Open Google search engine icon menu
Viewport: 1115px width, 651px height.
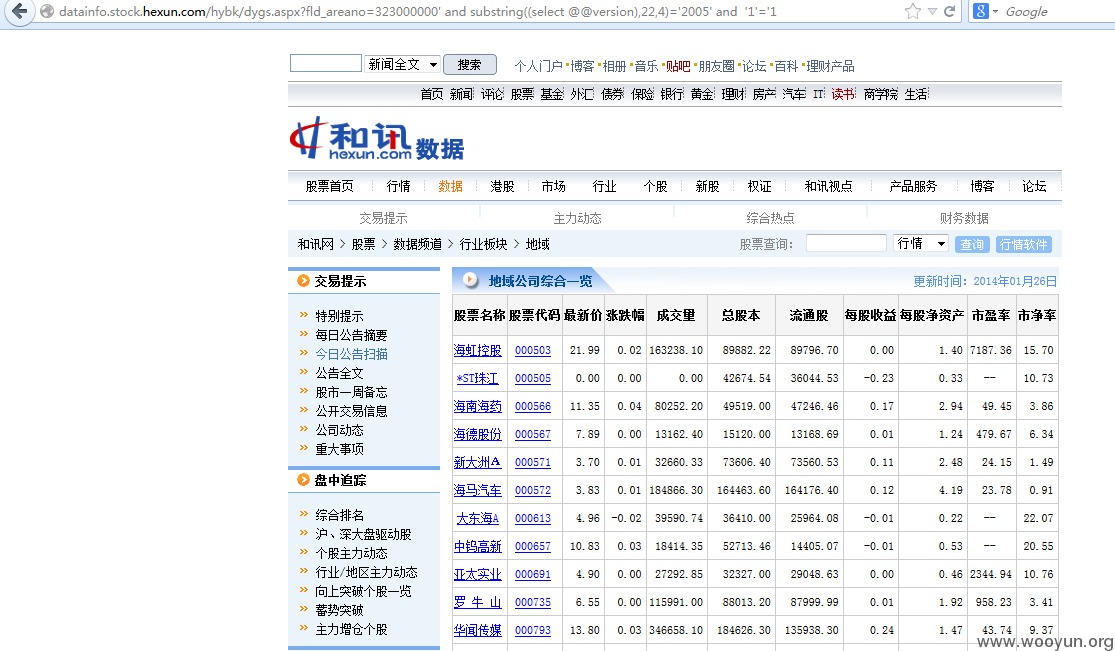pyautogui.click(x=986, y=11)
